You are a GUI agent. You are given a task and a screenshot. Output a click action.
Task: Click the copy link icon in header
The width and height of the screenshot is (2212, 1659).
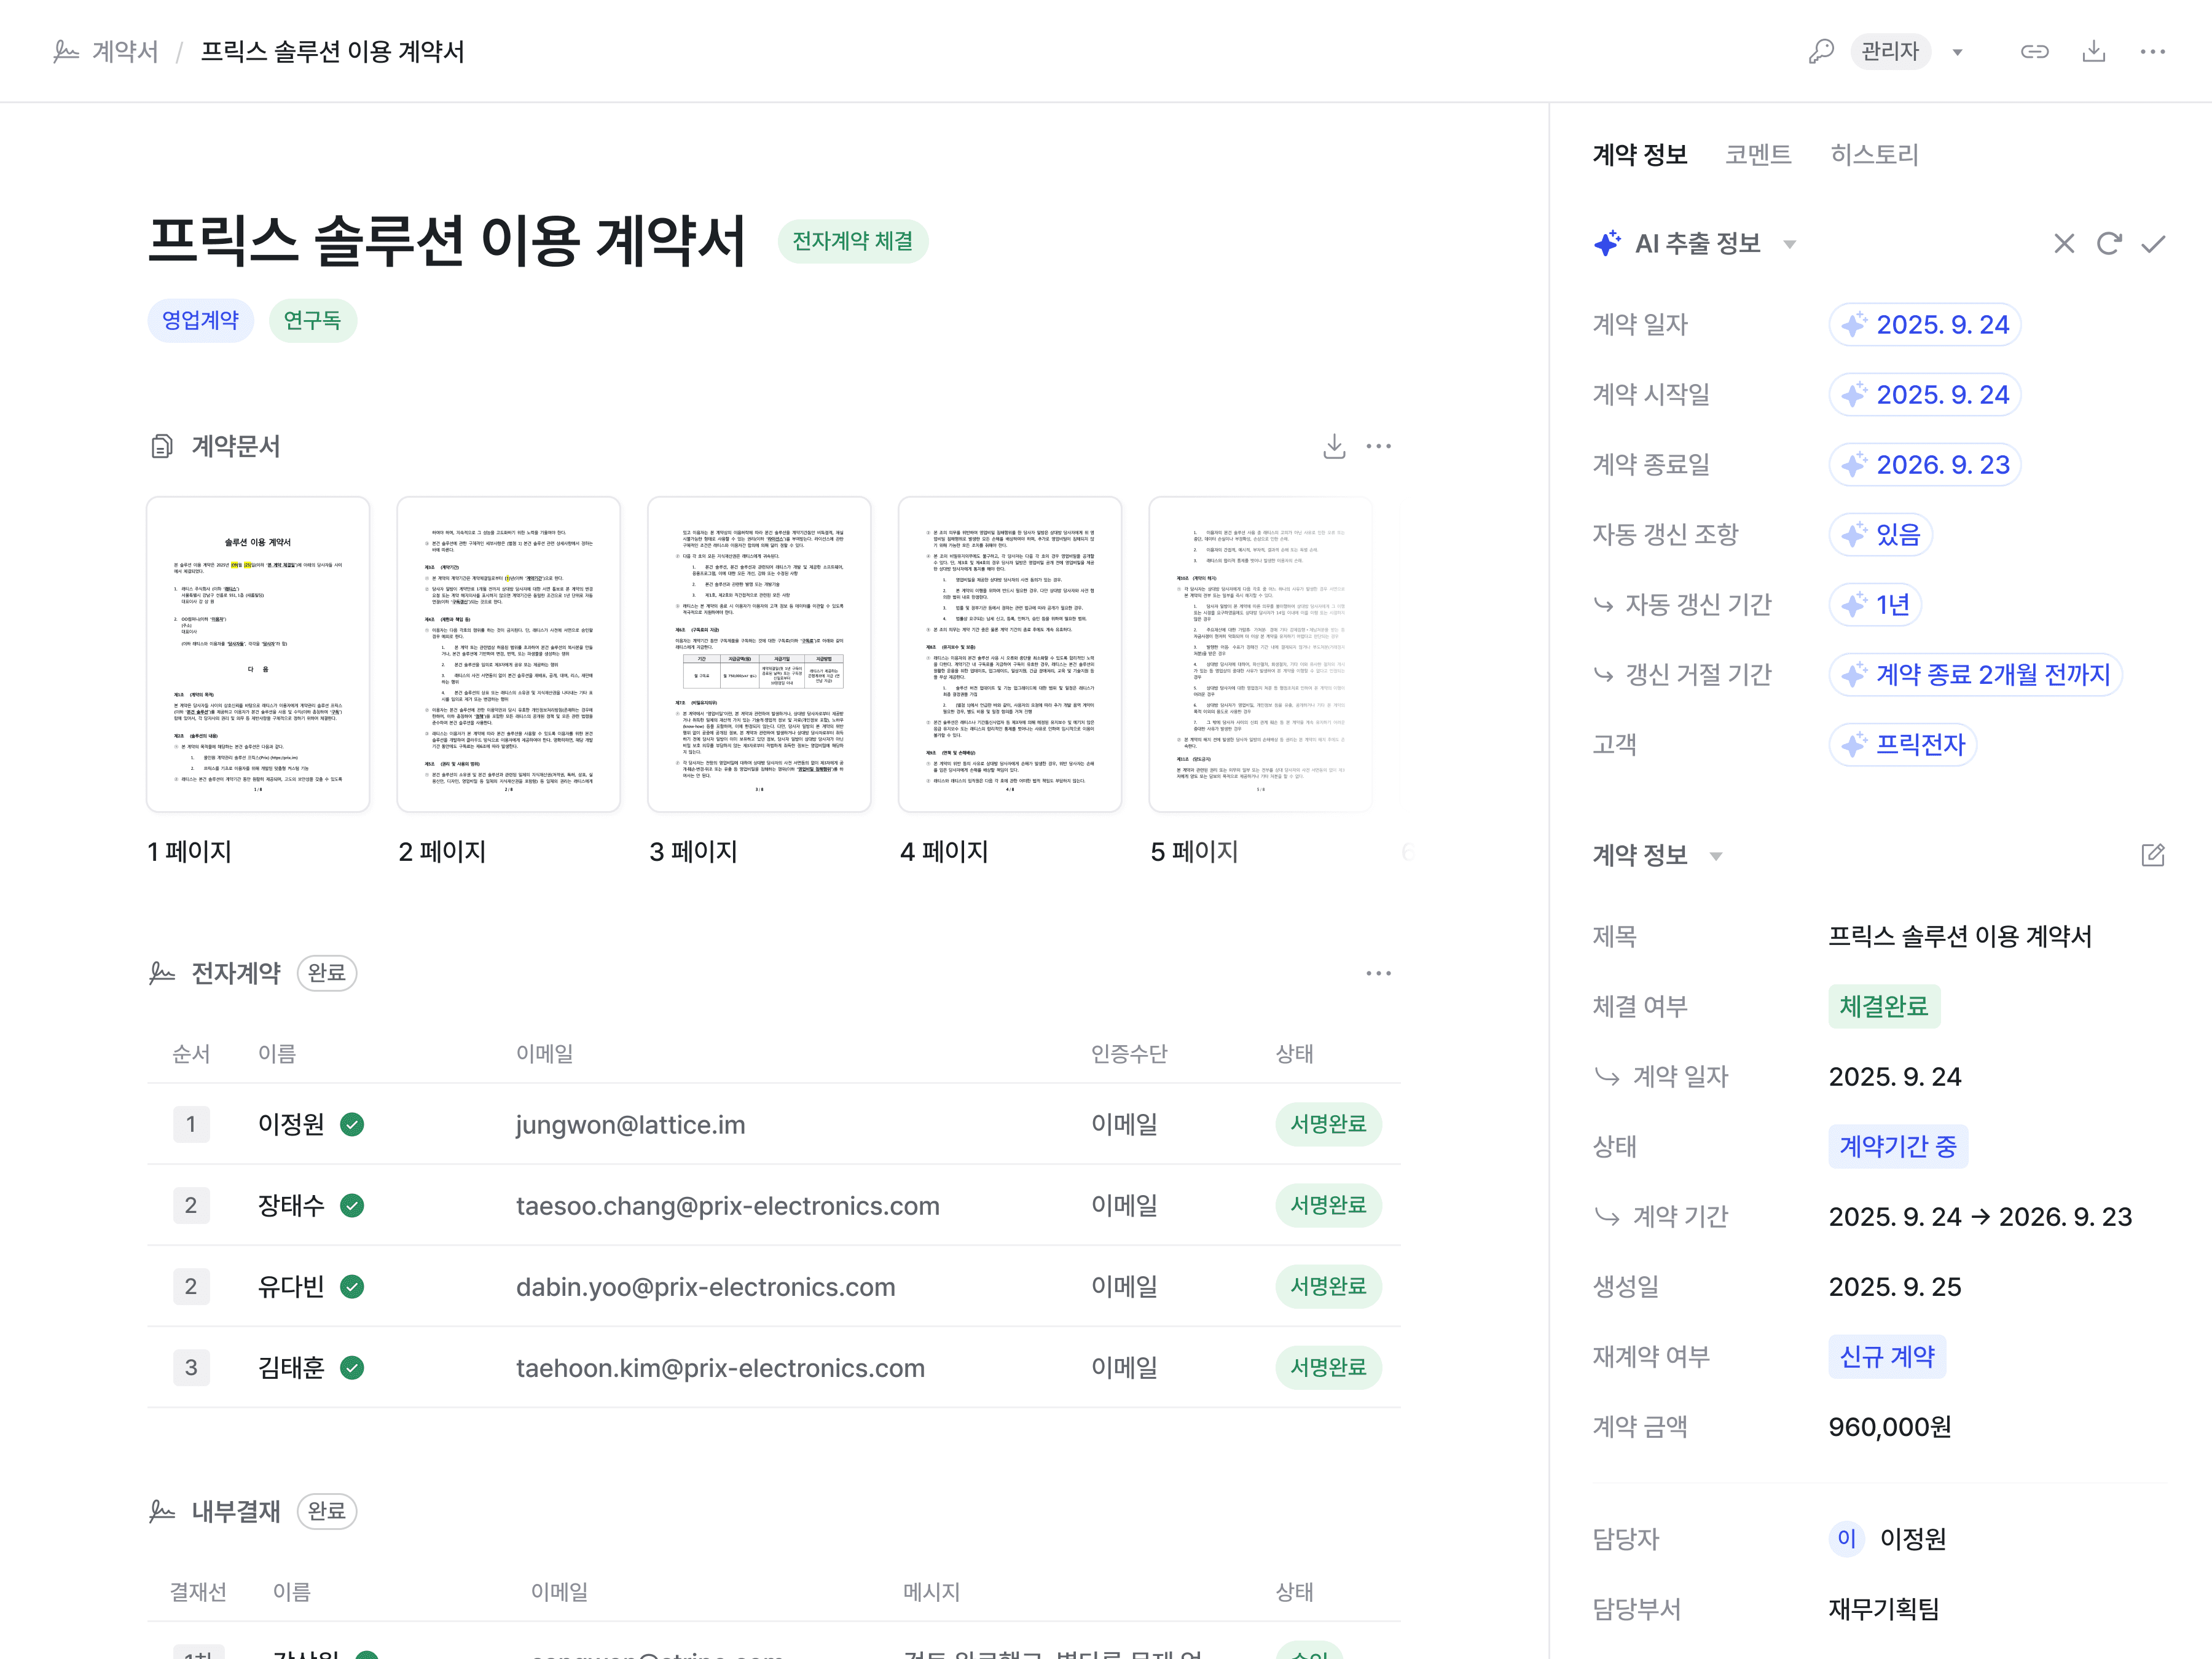click(2034, 51)
